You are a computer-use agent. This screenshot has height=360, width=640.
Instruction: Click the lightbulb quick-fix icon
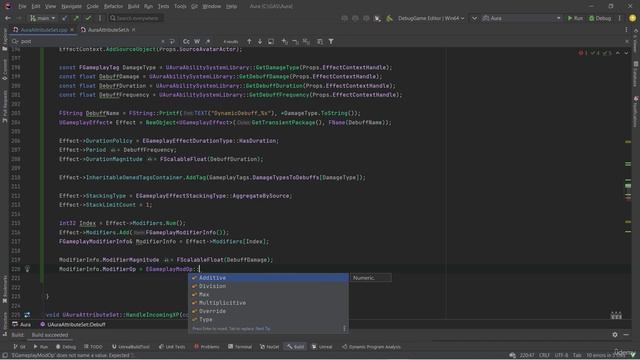[27, 269]
